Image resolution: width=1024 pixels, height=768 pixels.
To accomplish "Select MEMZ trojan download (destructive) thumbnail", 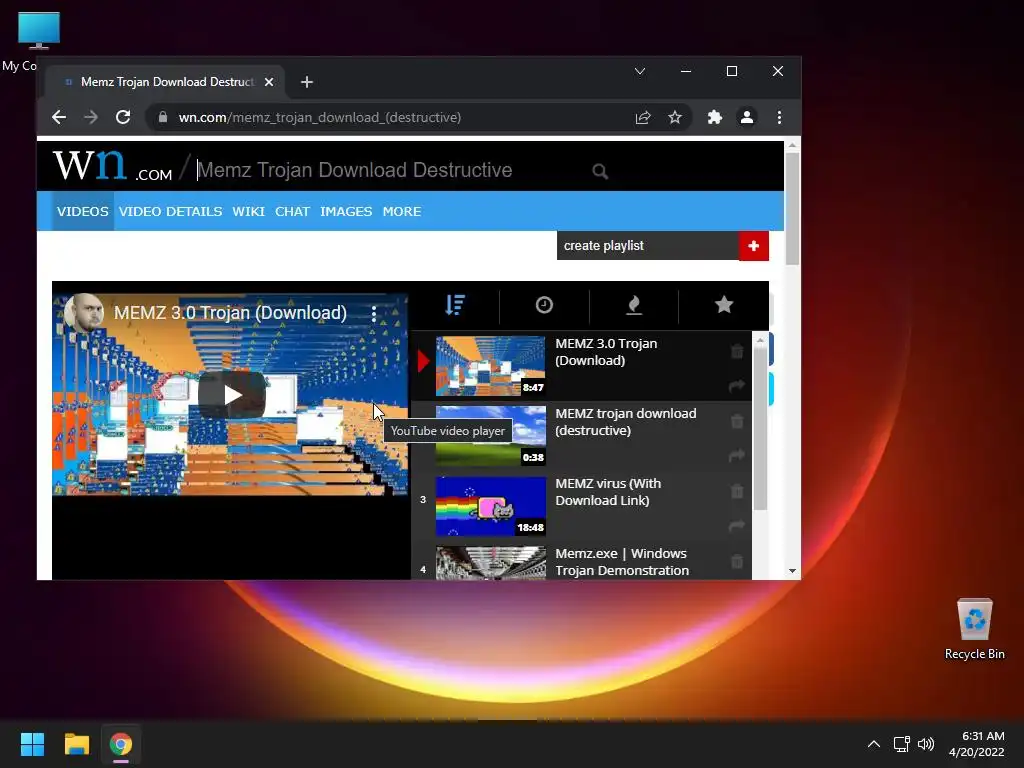I will click(490, 436).
